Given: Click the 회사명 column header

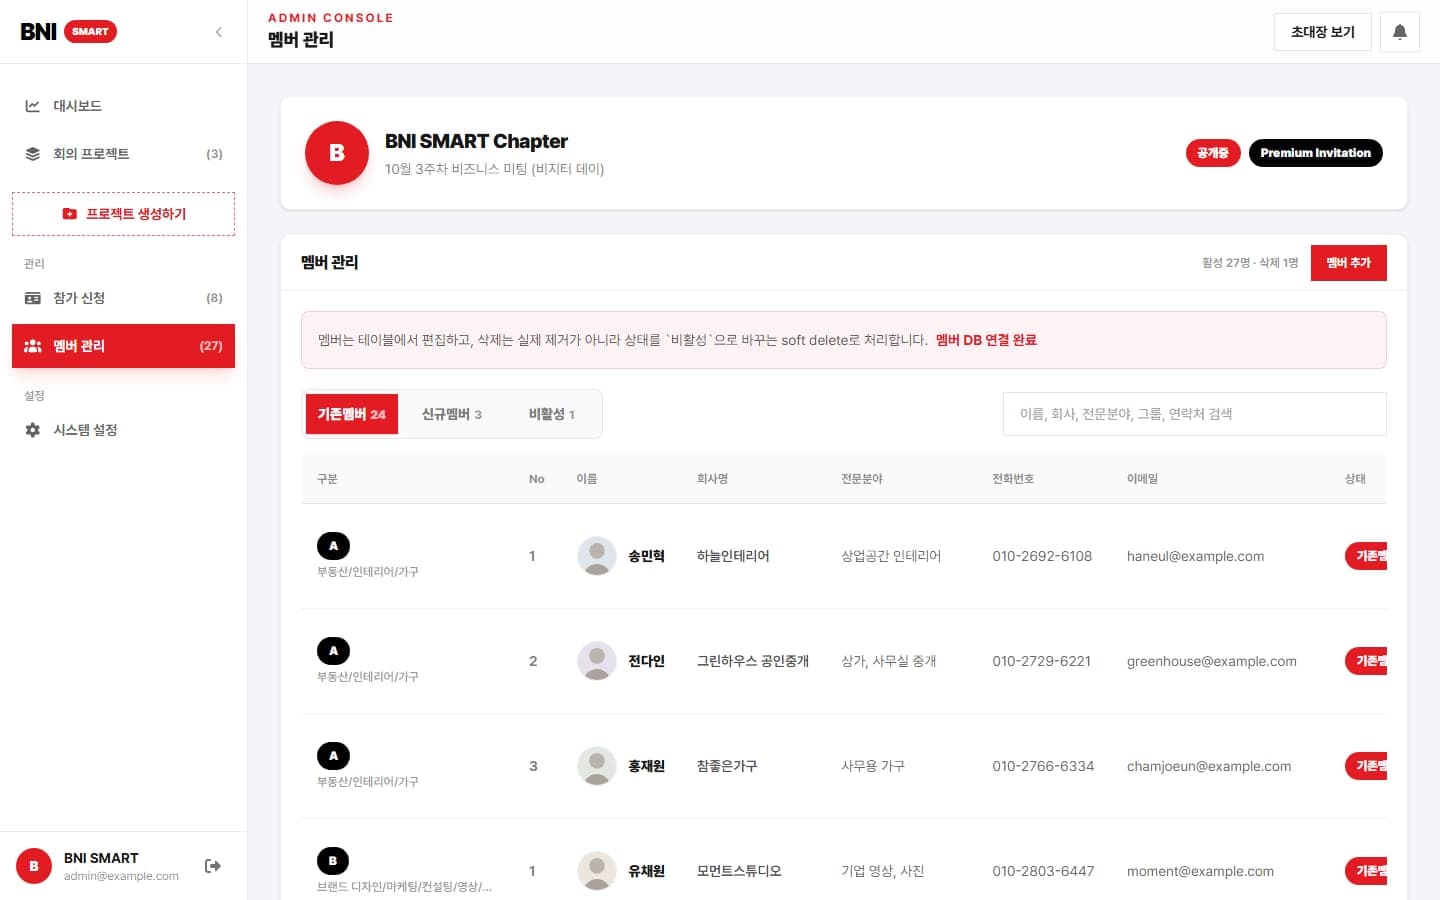Looking at the screenshot, I should 712,479.
